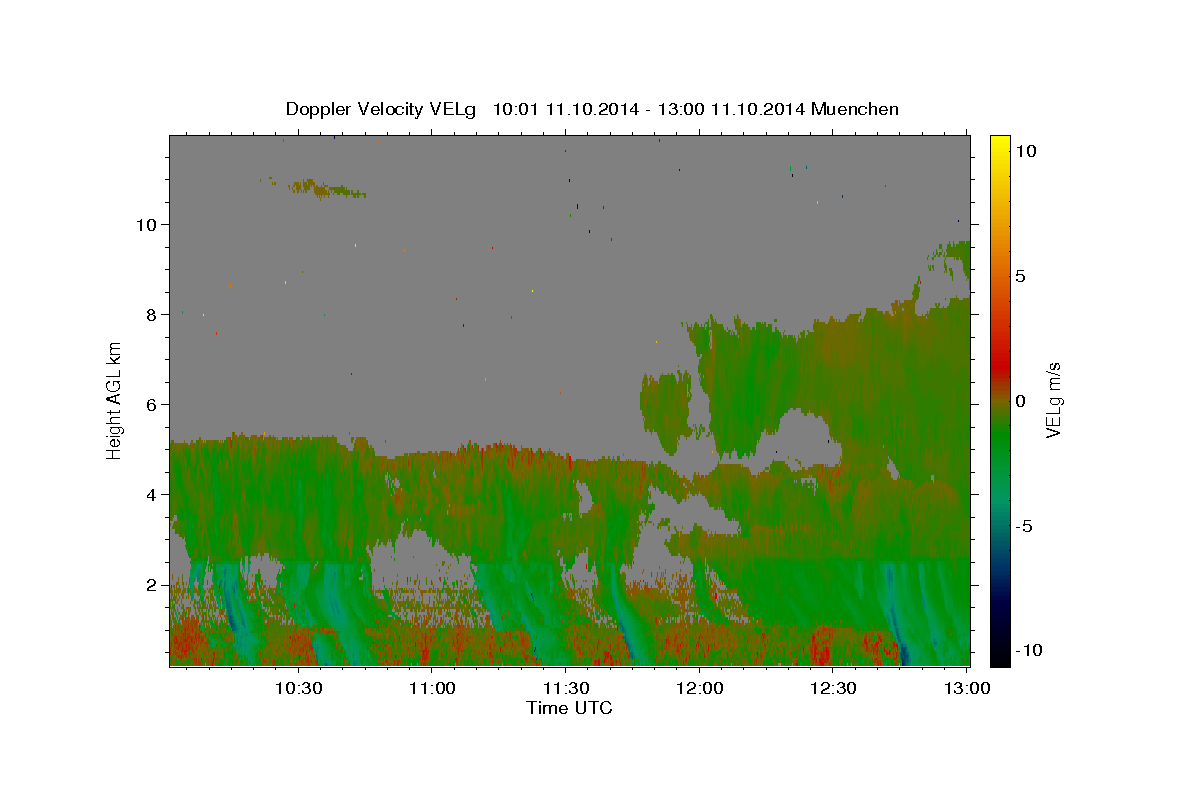Click the colorbar value 0 label
1200x800 pixels.
click(1020, 401)
